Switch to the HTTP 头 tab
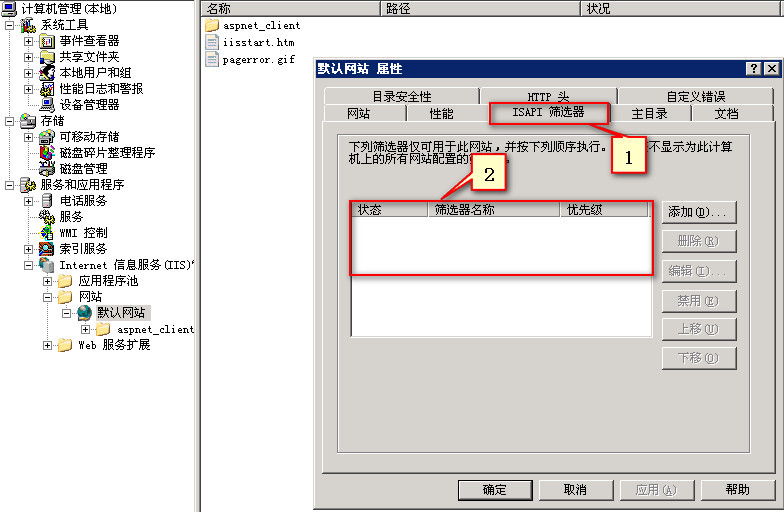 pos(548,96)
